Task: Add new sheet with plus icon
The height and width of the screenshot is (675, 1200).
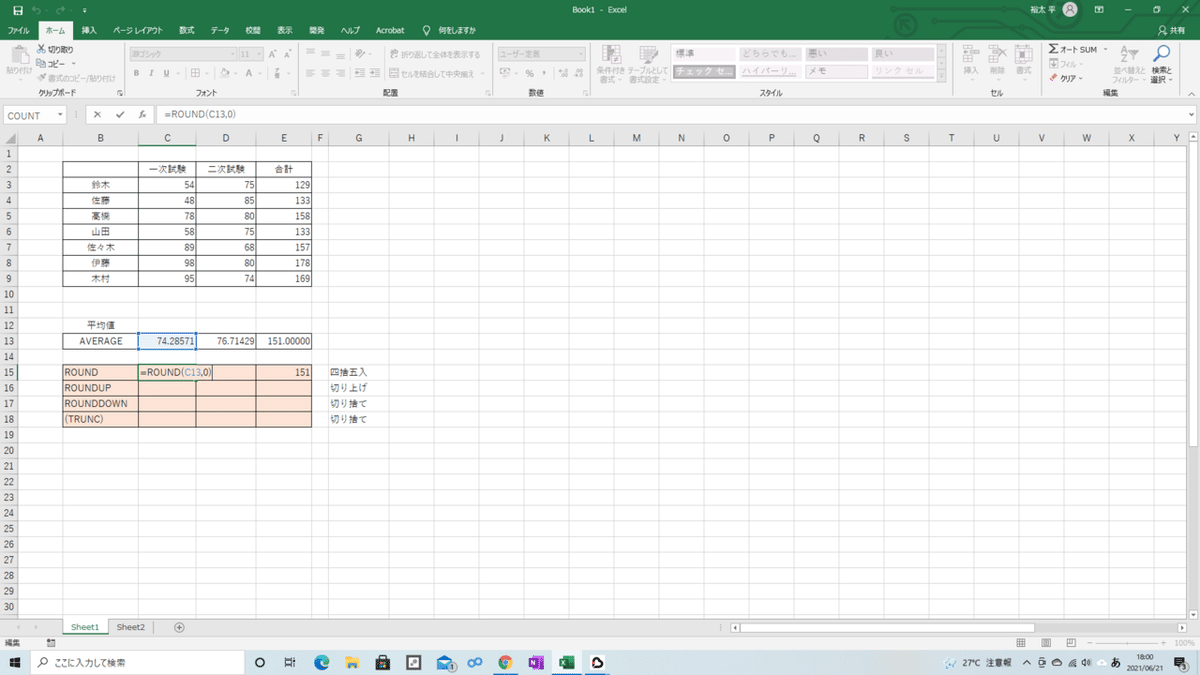Action: click(x=180, y=627)
